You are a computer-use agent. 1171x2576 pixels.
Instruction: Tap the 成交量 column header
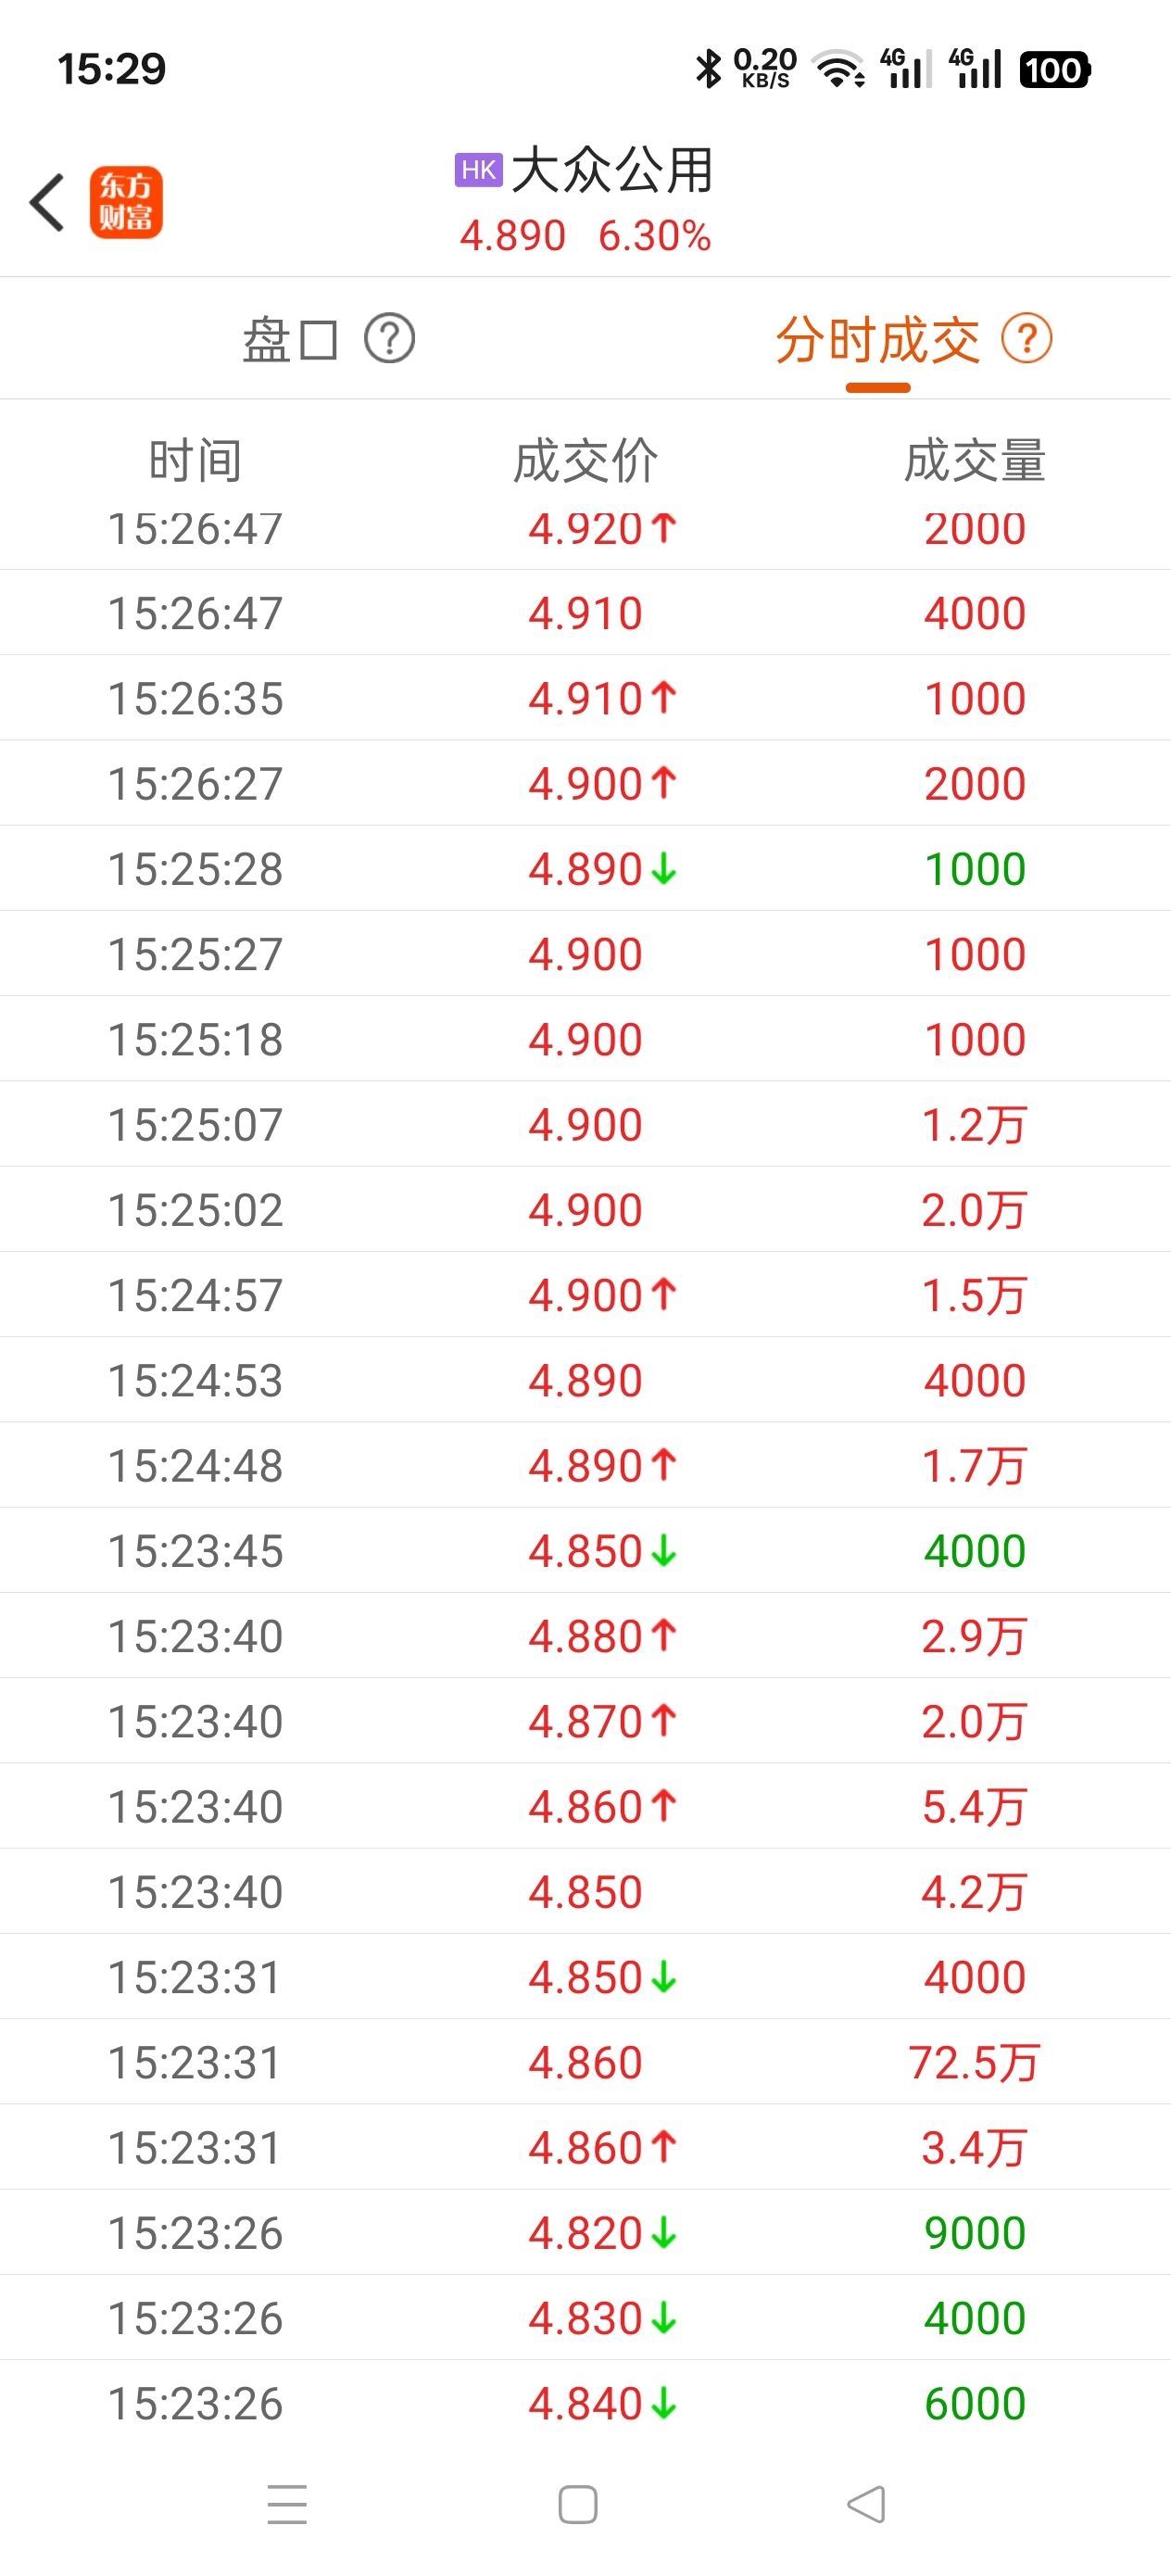pyautogui.click(x=975, y=461)
